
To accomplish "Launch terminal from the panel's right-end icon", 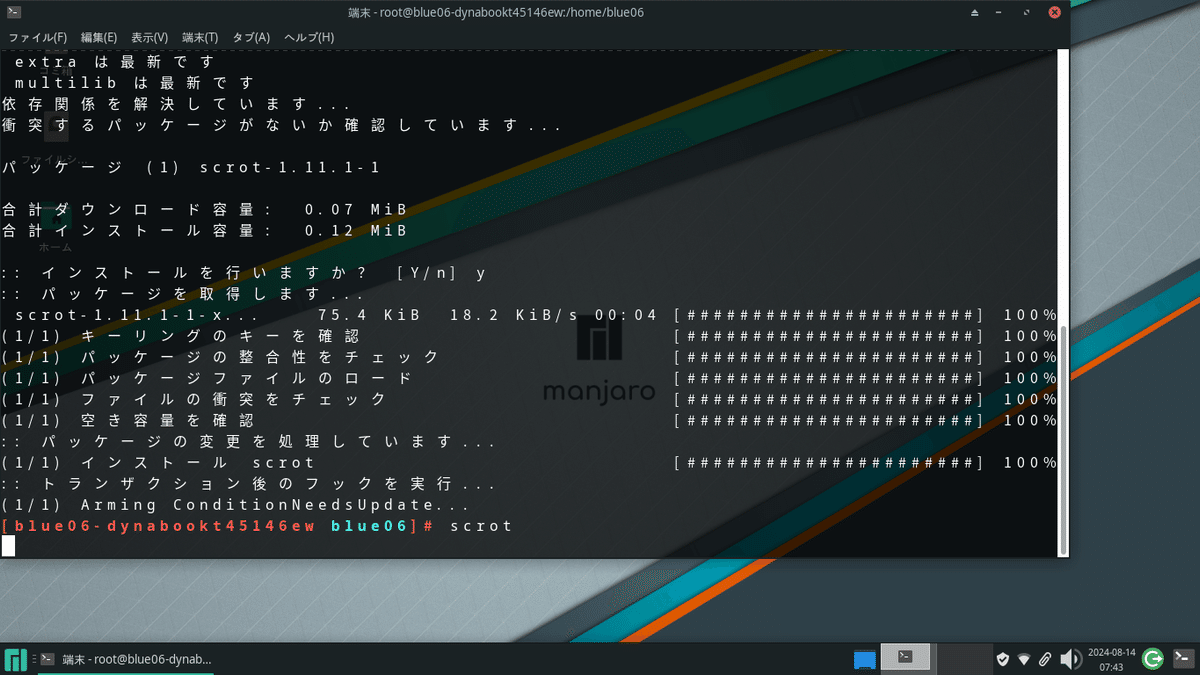I will [1183, 658].
